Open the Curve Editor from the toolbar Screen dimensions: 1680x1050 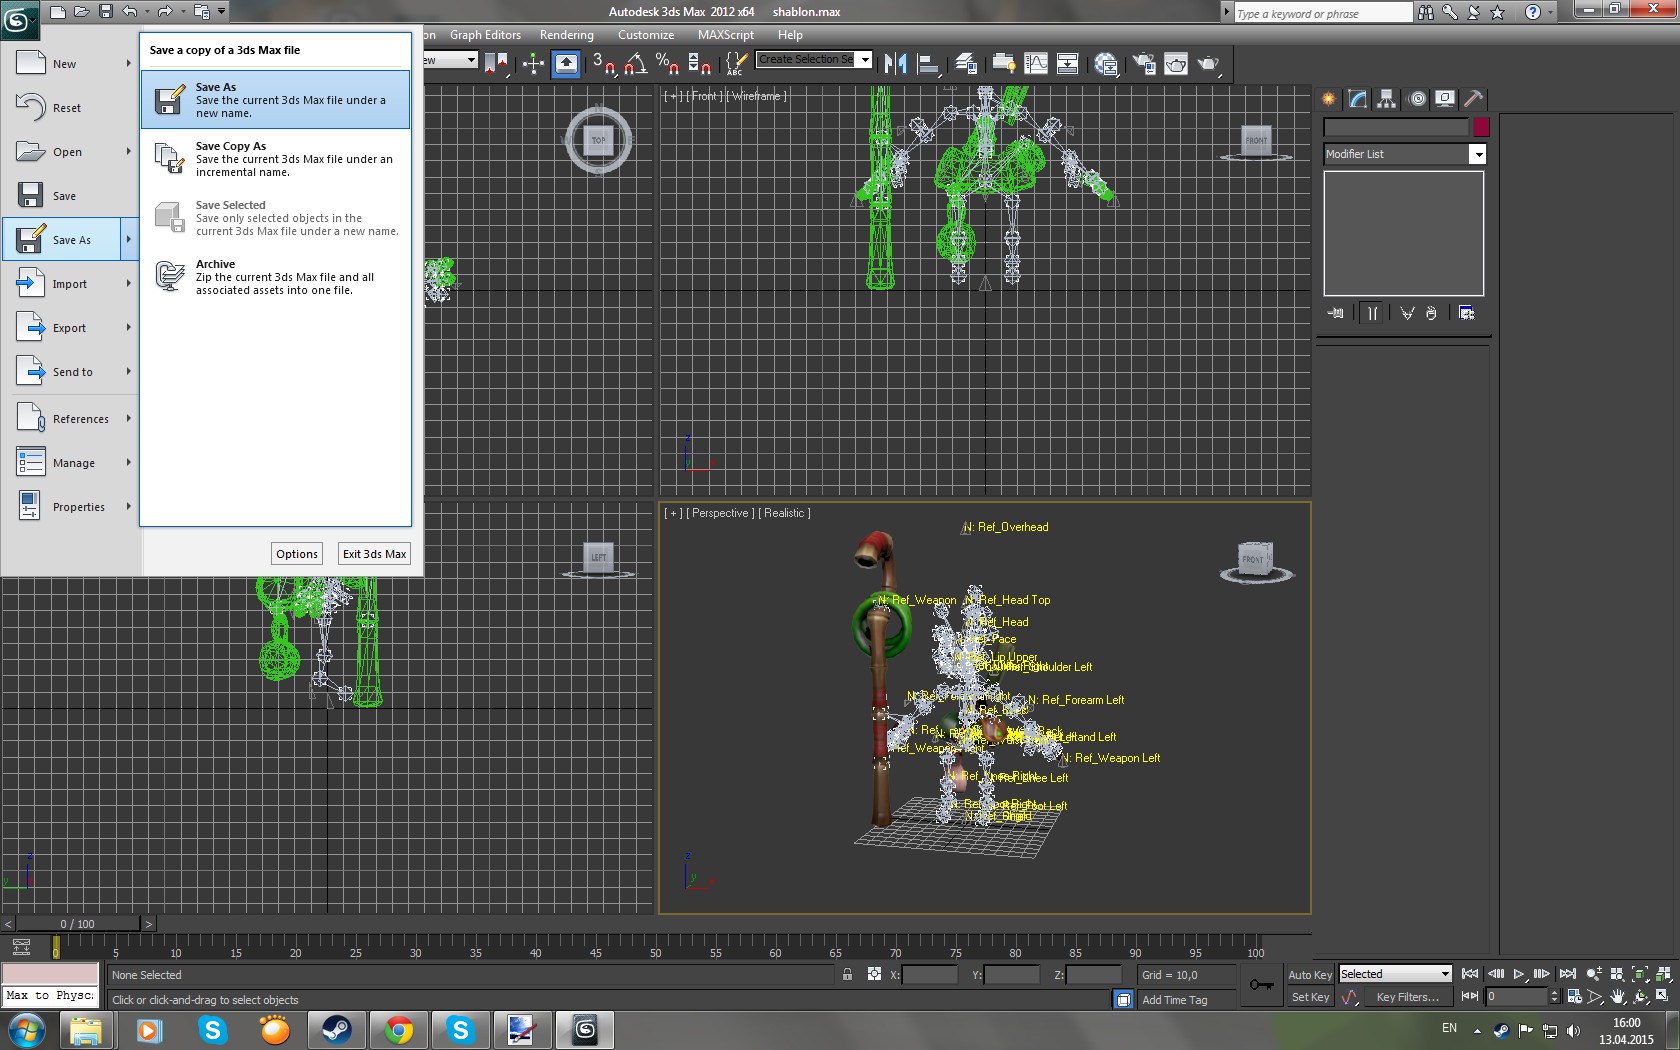click(1036, 64)
